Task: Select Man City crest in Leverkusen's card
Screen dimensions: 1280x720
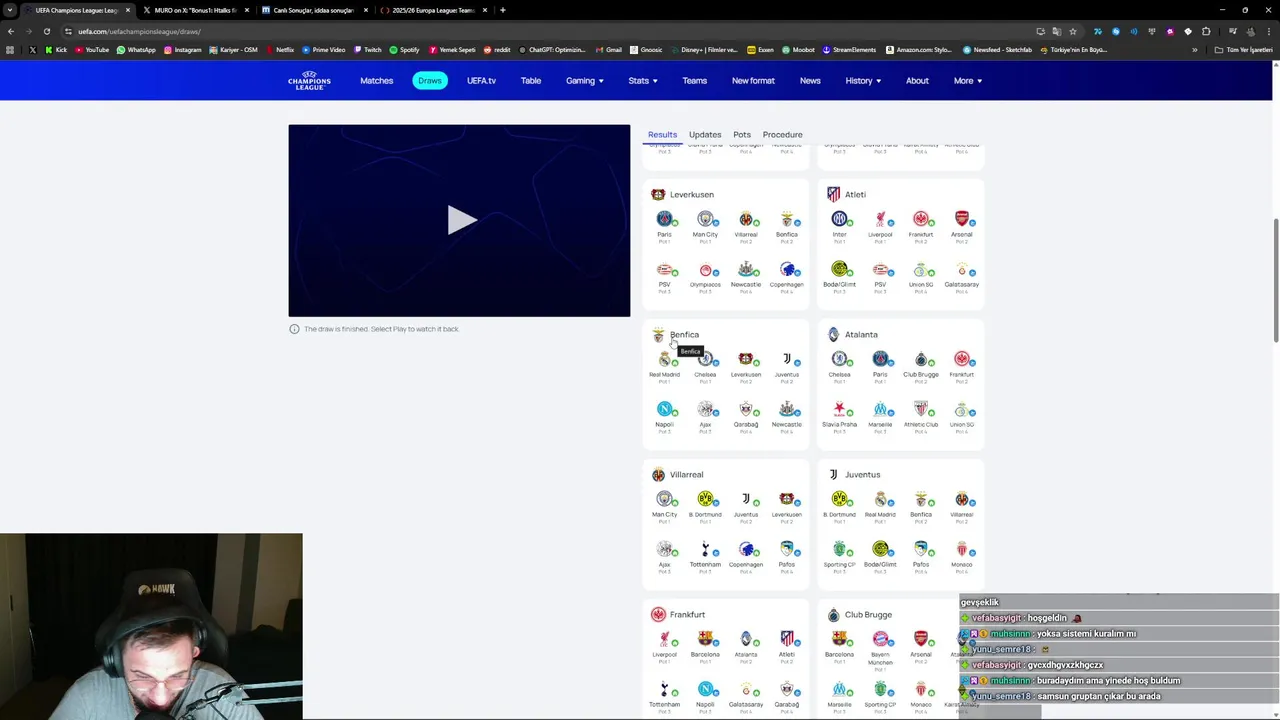Action: coord(705,219)
